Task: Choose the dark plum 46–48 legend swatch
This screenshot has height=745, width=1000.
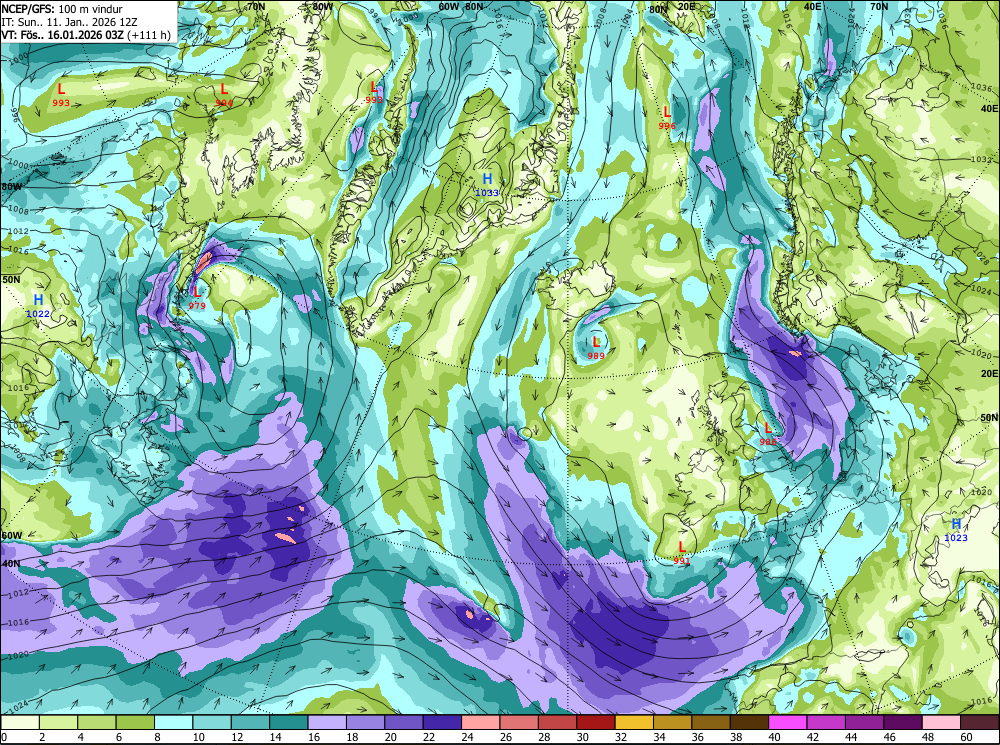Action: 903,722
